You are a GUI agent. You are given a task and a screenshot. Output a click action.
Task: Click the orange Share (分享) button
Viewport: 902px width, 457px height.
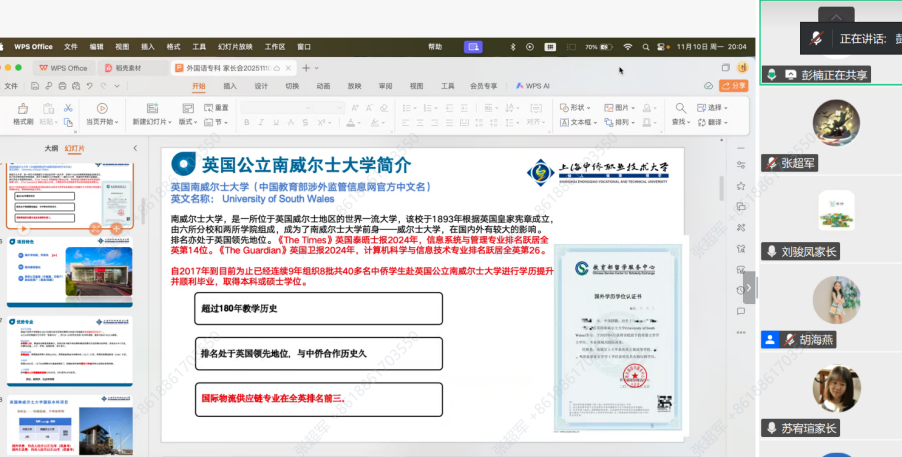click(734, 86)
